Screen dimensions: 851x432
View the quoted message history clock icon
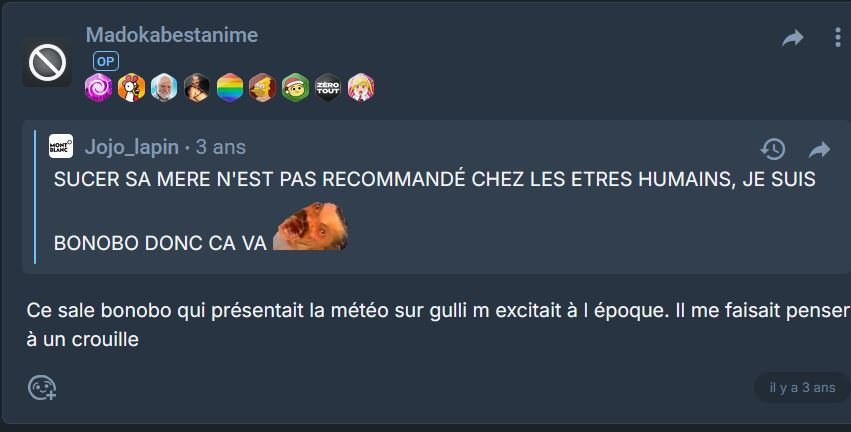(773, 149)
